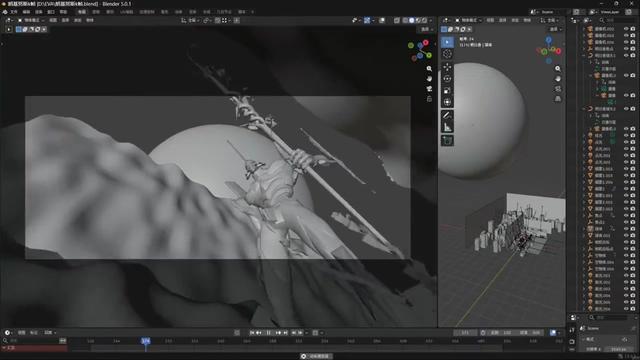Screen dimensions: 640x360
Task: Select the Rotate tool in right viewport
Action: click(447, 78)
